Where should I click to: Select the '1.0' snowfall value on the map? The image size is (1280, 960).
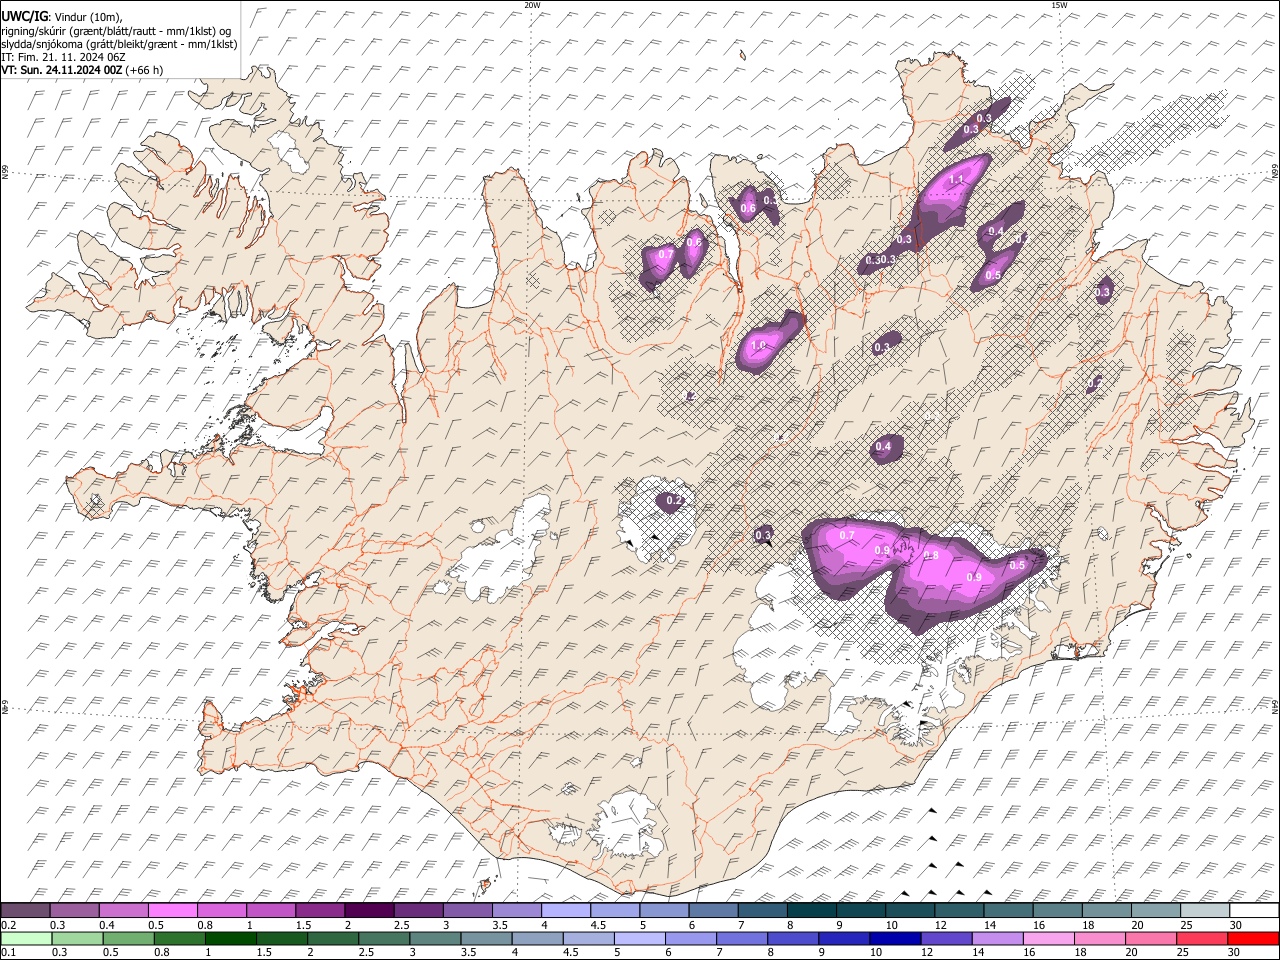[x=758, y=345]
